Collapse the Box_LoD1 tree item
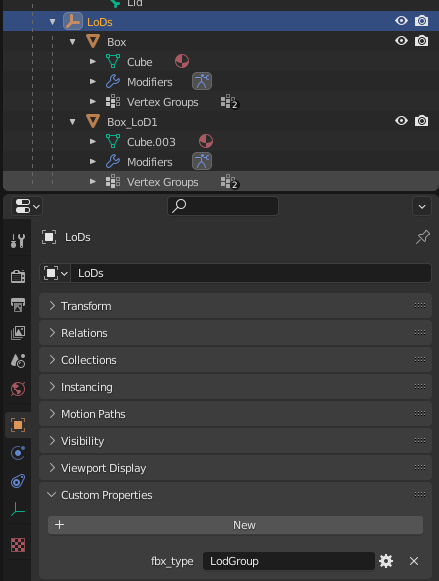 73,122
